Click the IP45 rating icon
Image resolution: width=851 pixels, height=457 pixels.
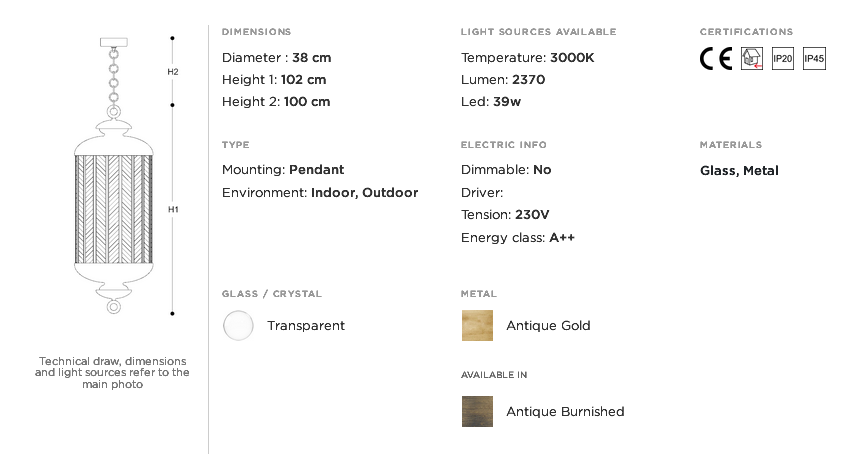click(814, 59)
